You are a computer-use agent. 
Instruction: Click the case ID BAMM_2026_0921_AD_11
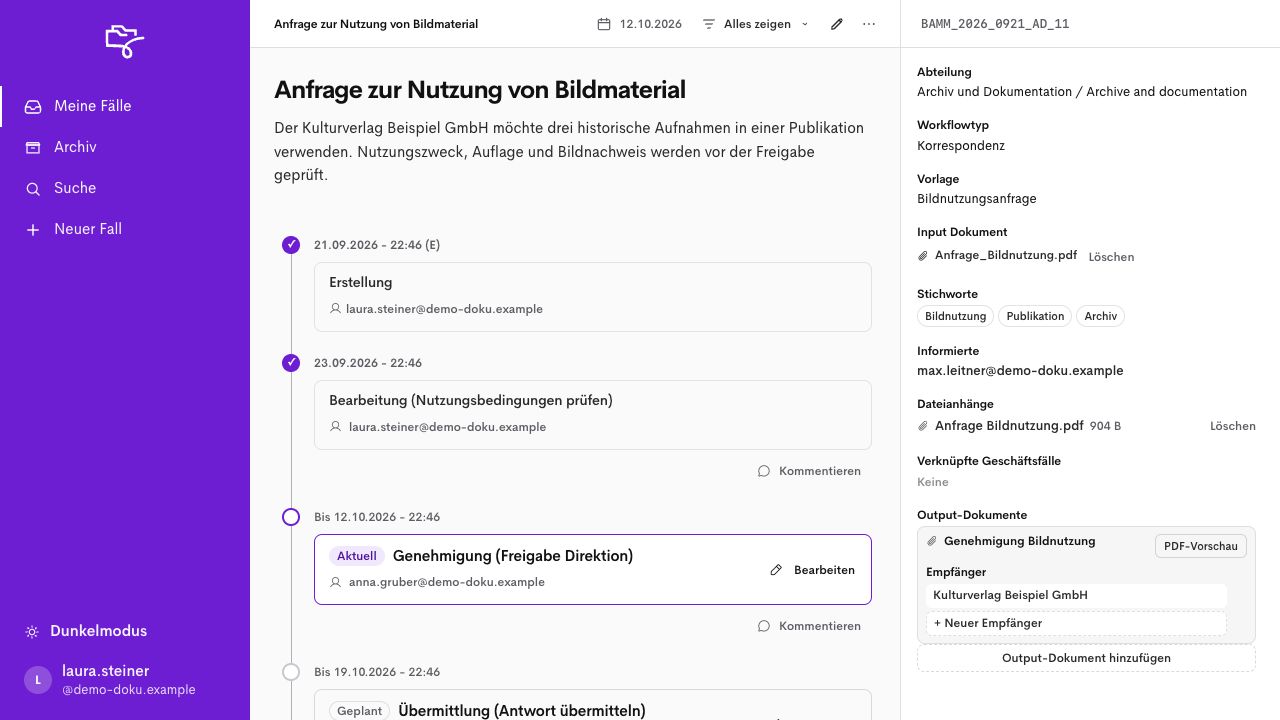pos(995,24)
